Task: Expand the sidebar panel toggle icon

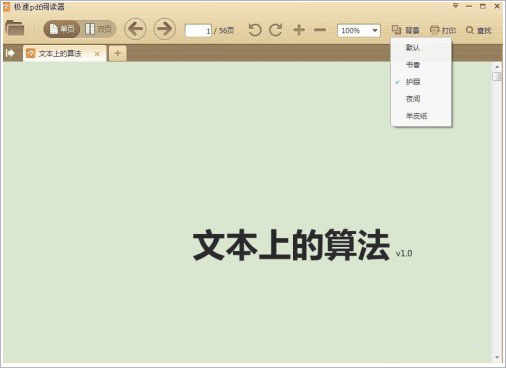Action: [x=11, y=53]
